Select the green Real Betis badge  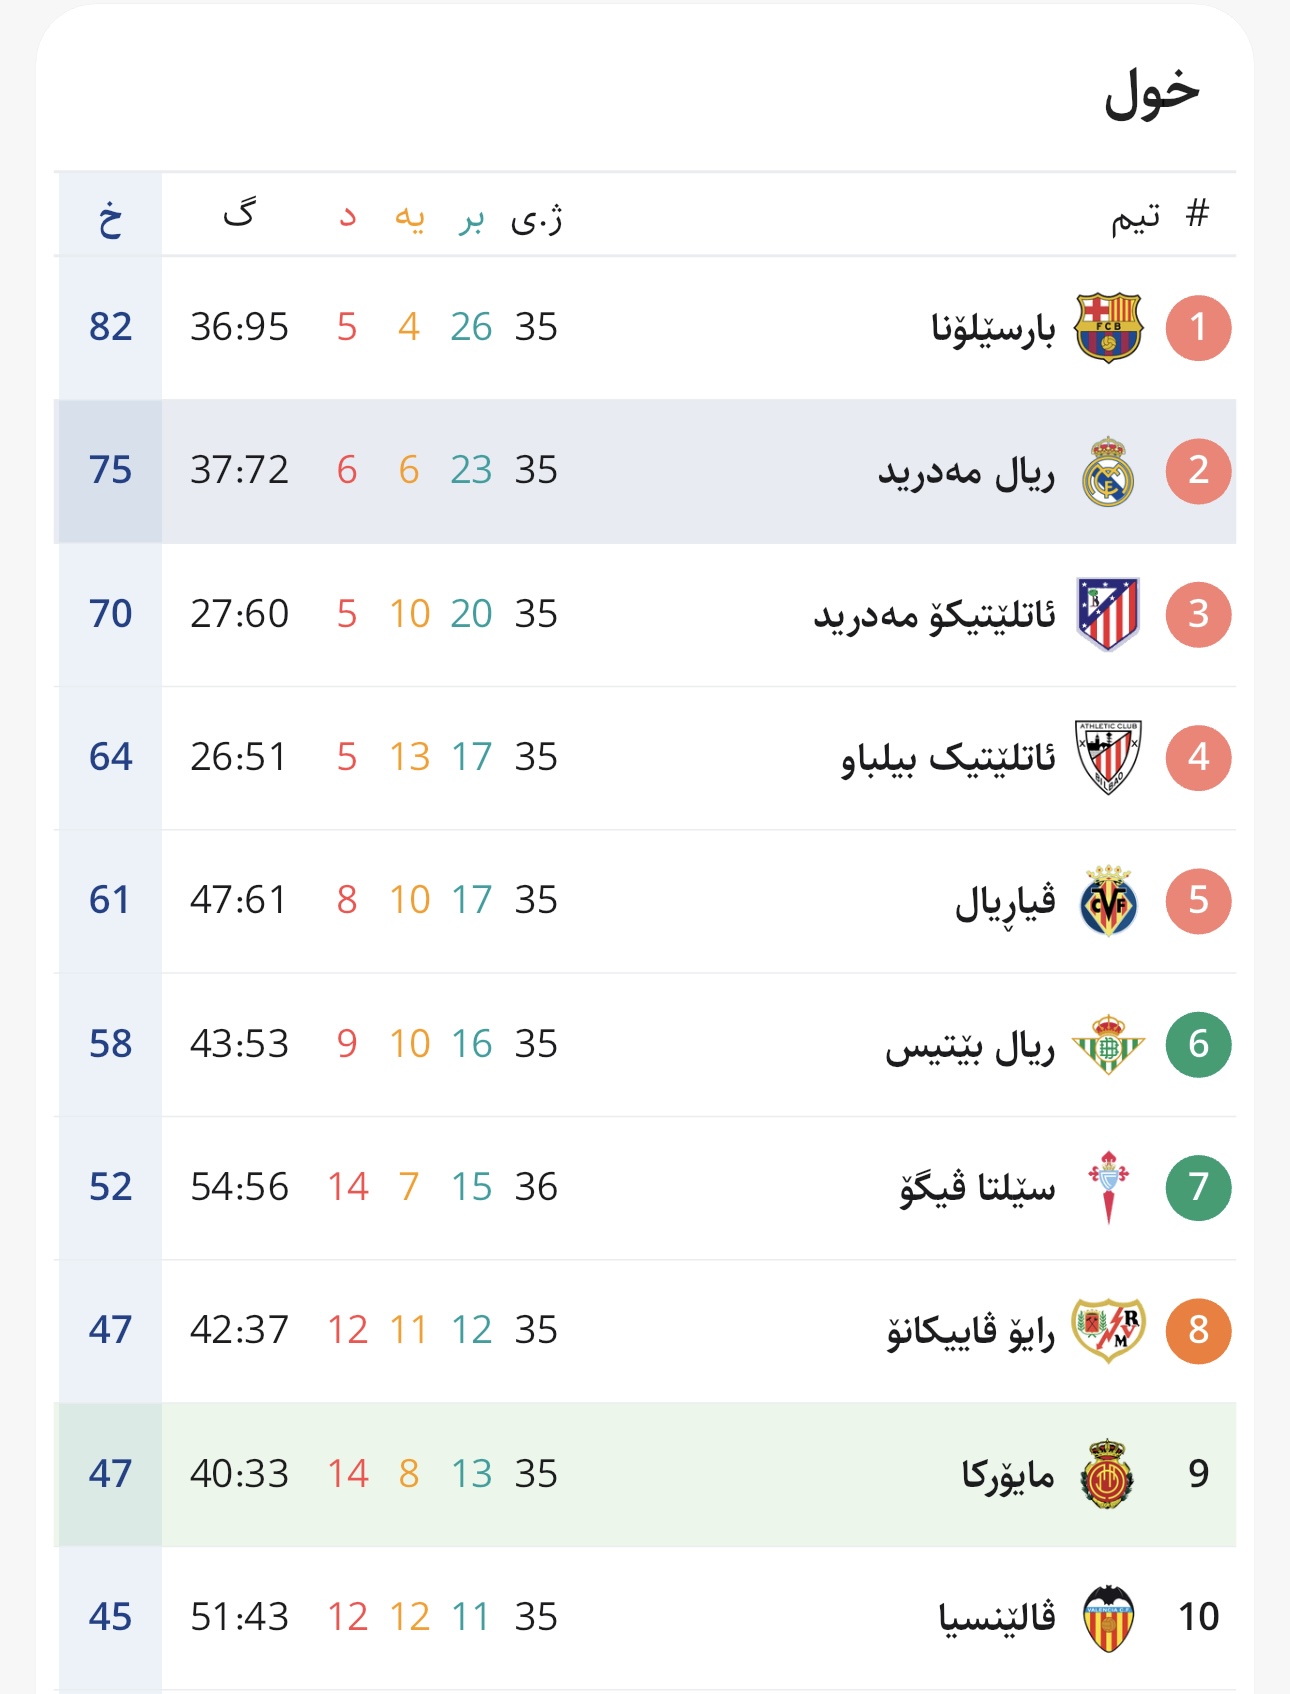1108,1044
